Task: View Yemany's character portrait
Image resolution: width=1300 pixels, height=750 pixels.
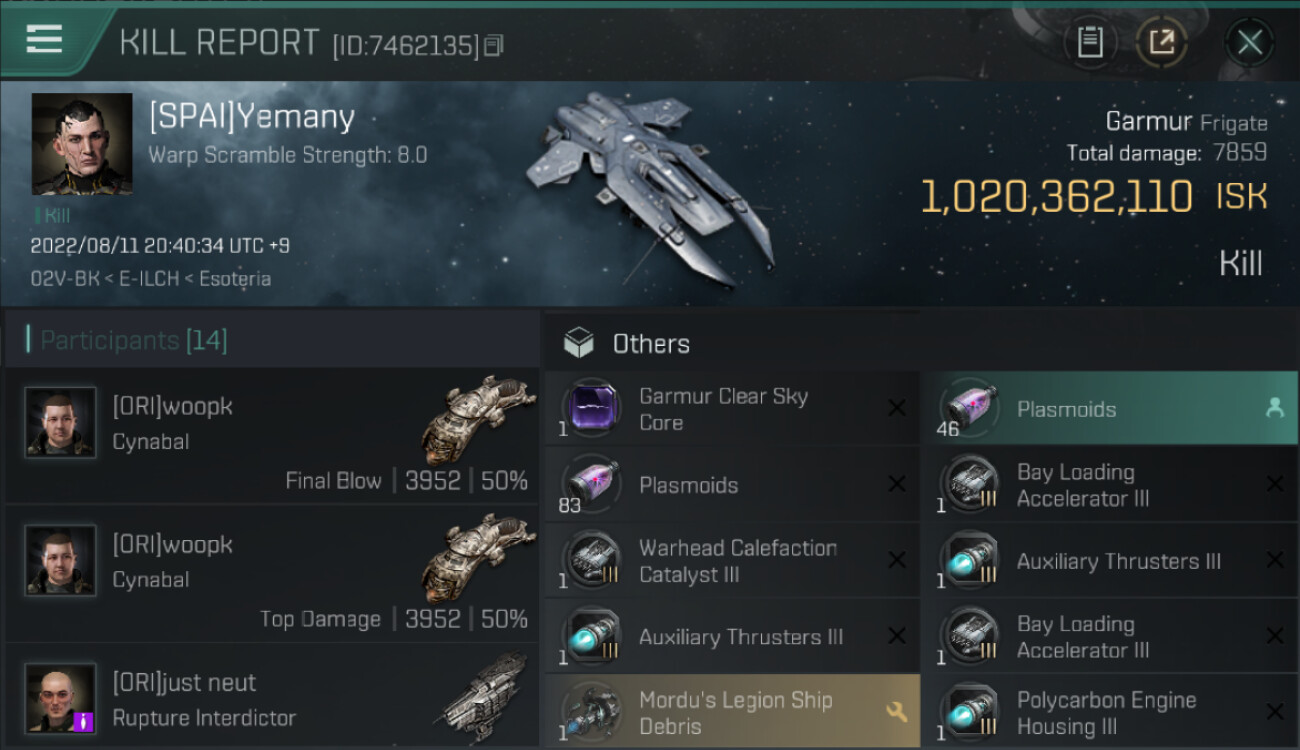Action: click(x=82, y=144)
